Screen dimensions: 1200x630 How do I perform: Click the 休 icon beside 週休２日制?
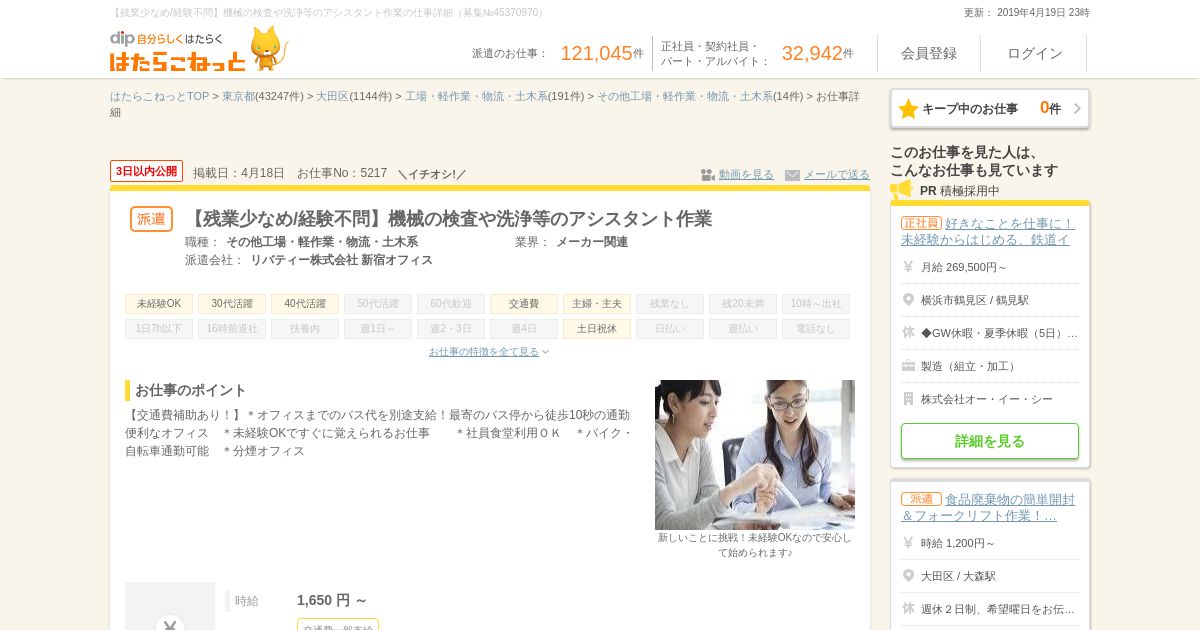[x=908, y=609]
